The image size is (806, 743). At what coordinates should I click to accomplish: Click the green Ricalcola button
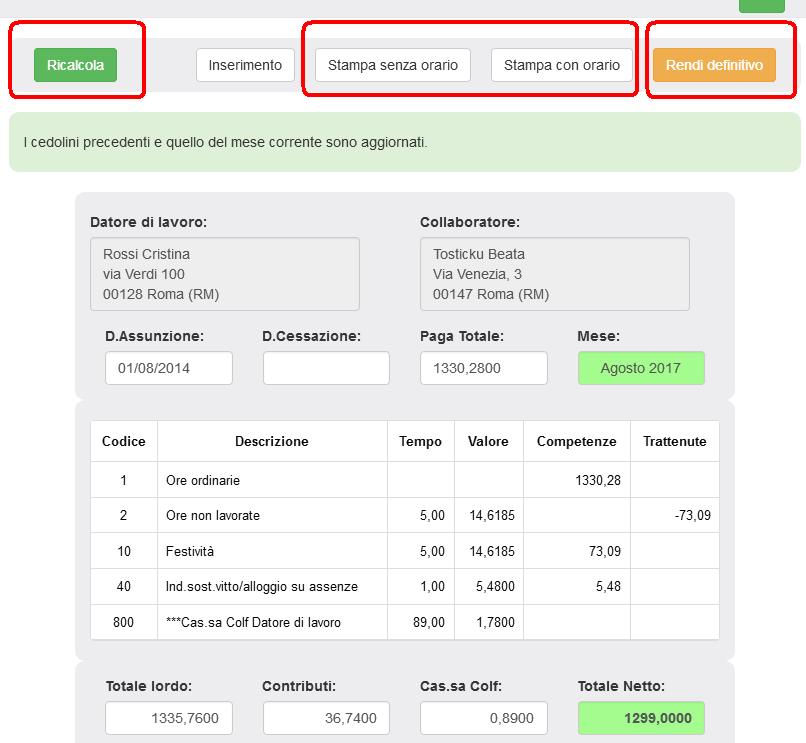click(x=75, y=65)
